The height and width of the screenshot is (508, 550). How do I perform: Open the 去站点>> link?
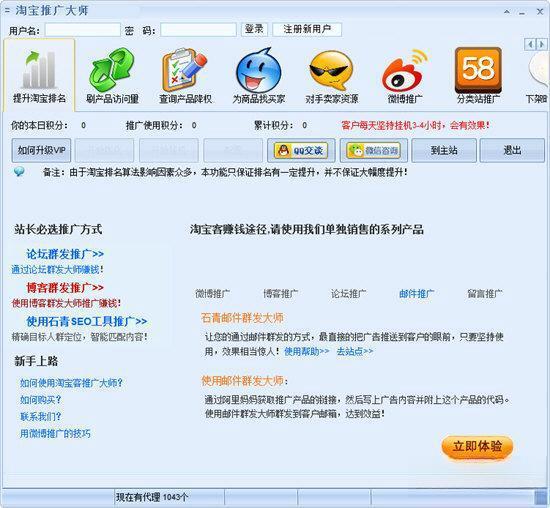[355, 351]
